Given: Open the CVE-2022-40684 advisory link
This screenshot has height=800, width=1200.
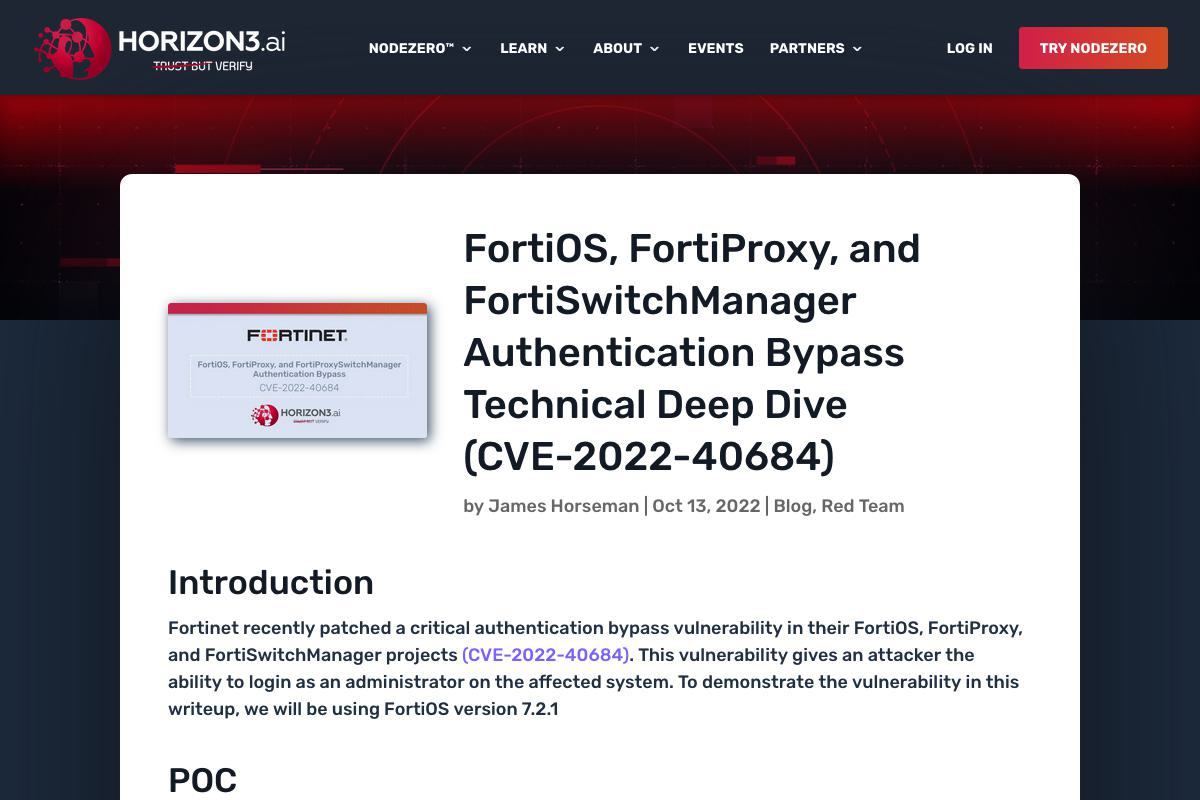Looking at the screenshot, I should point(546,655).
